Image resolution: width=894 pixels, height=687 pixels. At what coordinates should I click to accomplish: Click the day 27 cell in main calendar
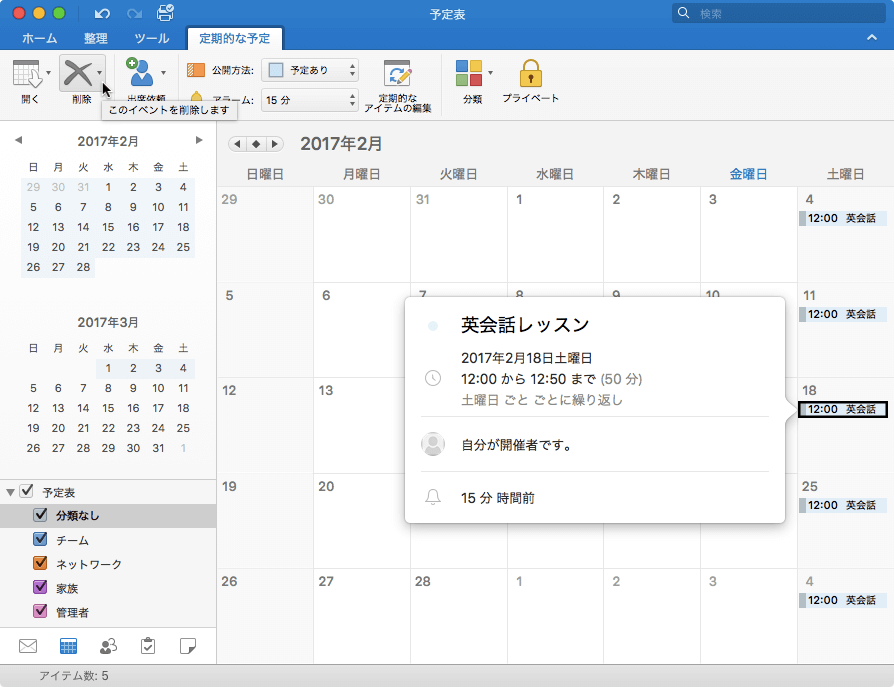coord(361,616)
